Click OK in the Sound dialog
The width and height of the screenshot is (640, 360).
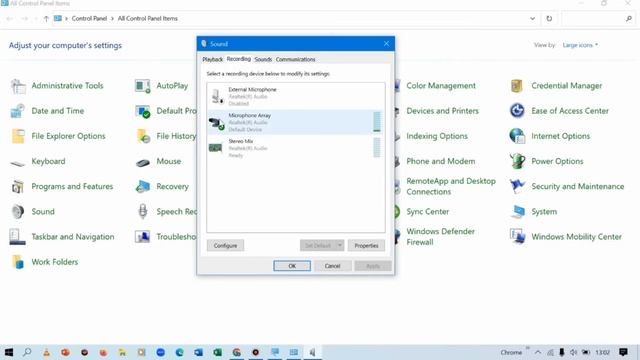tap(292, 266)
